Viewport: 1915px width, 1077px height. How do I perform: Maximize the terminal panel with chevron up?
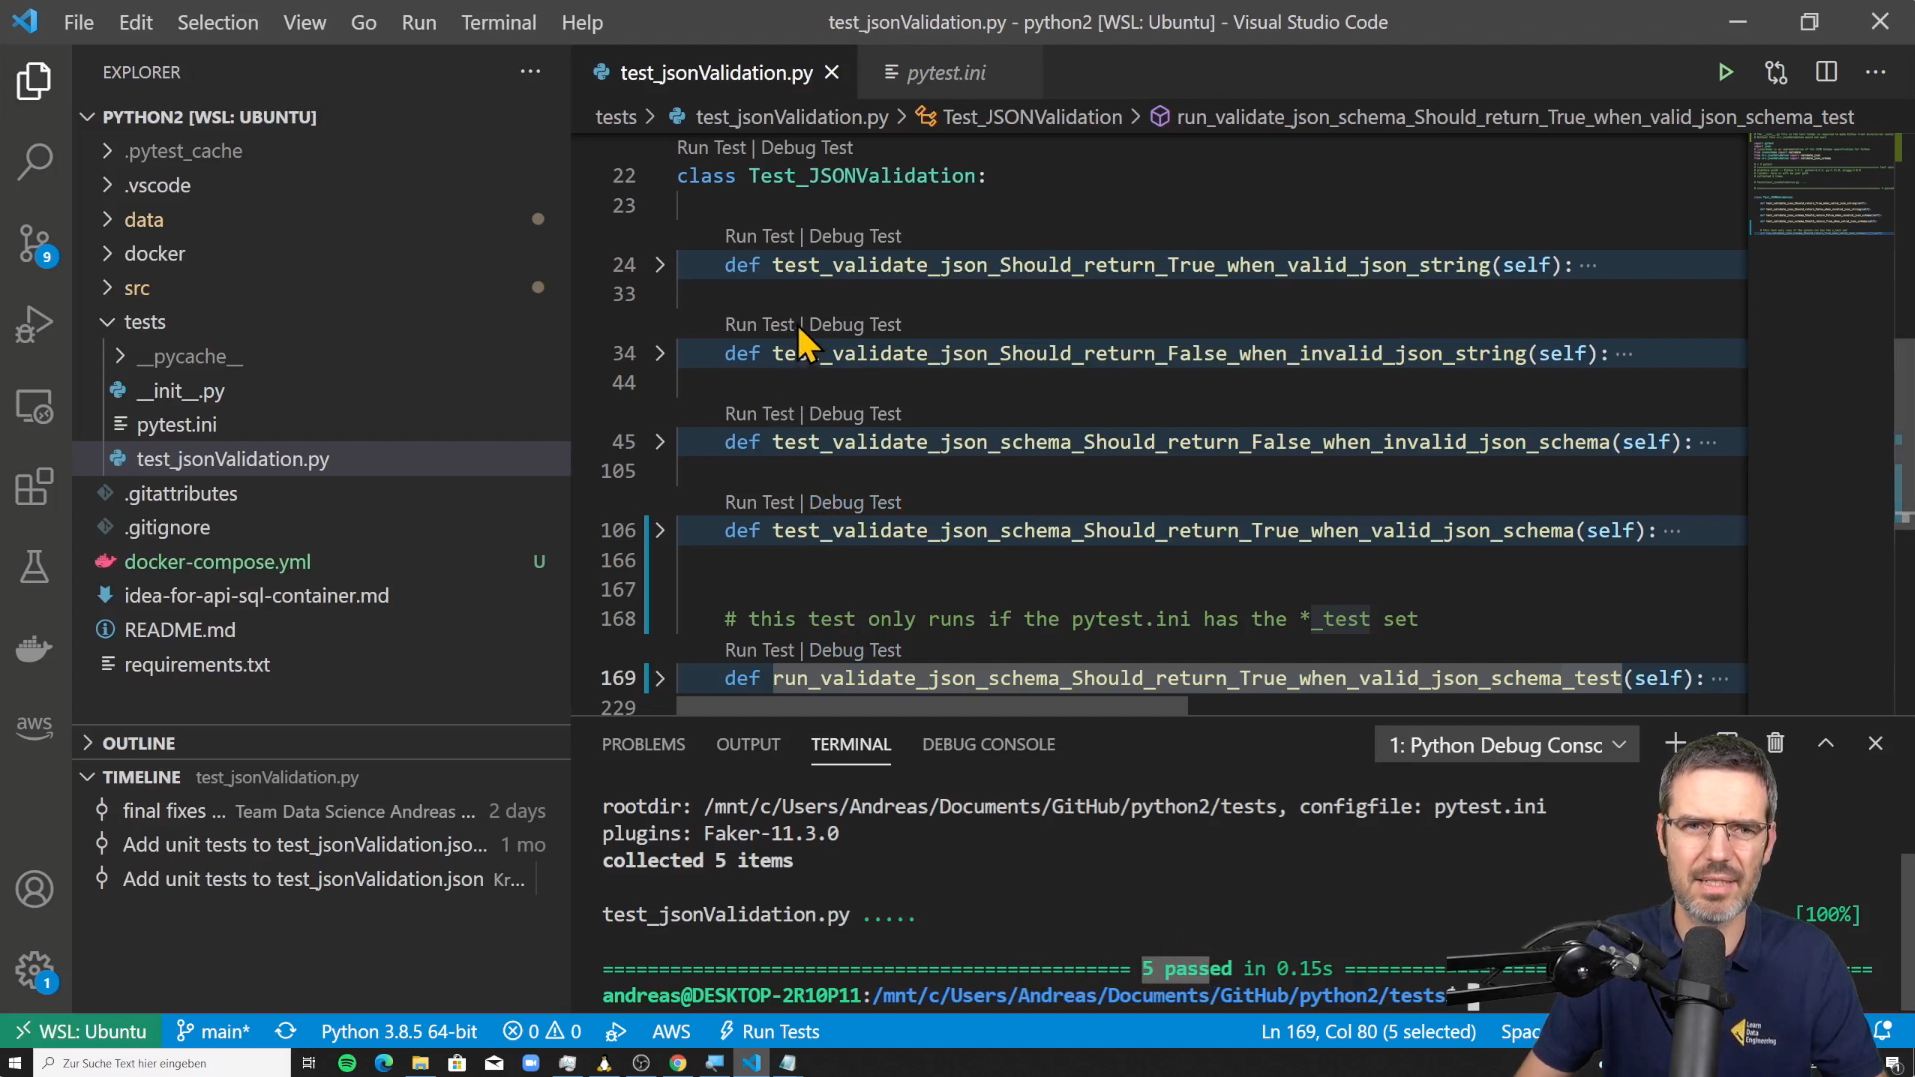pyautogui.click(x=1826, y=743)
